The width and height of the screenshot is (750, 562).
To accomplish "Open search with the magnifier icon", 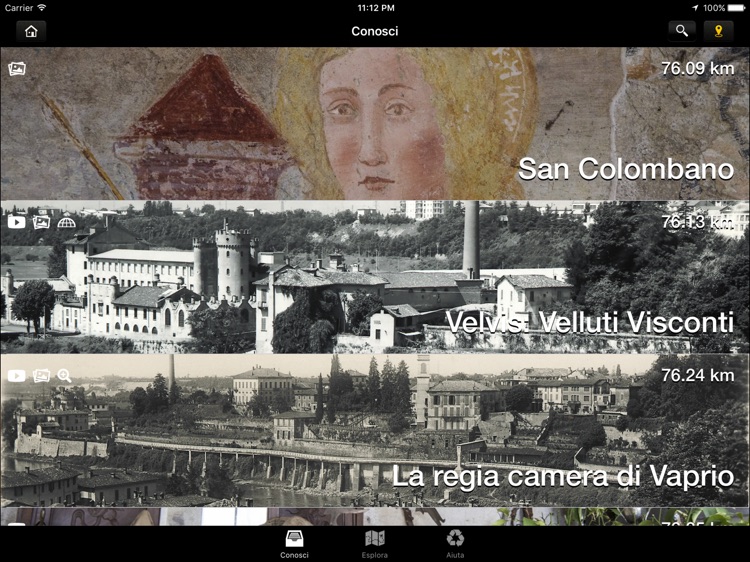I will 682,31.
